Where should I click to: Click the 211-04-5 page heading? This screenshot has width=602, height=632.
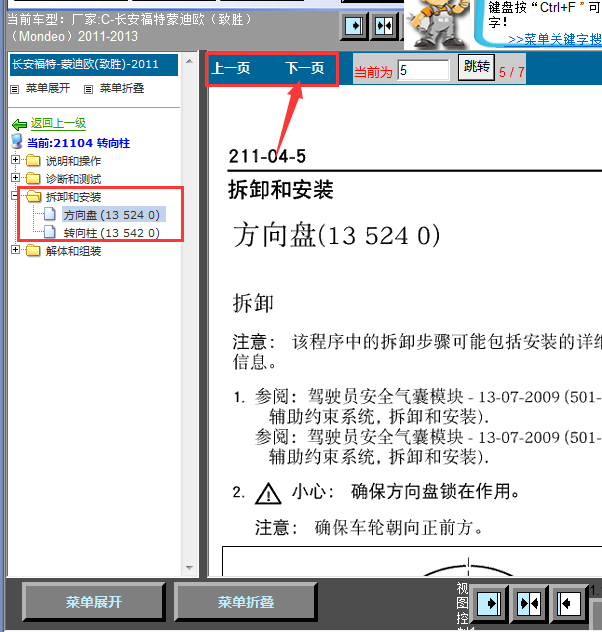tap(268, 156)
